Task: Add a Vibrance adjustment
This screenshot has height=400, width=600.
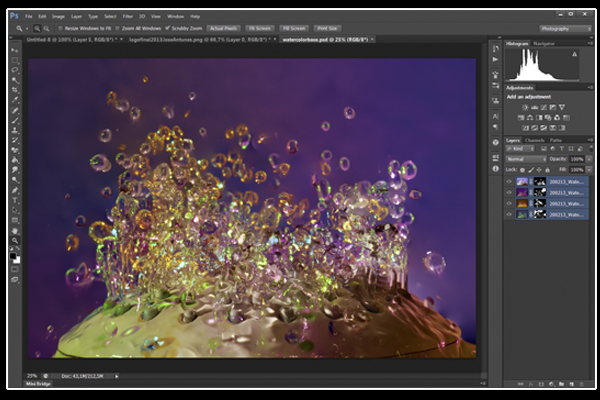Action: pos(562,108)
